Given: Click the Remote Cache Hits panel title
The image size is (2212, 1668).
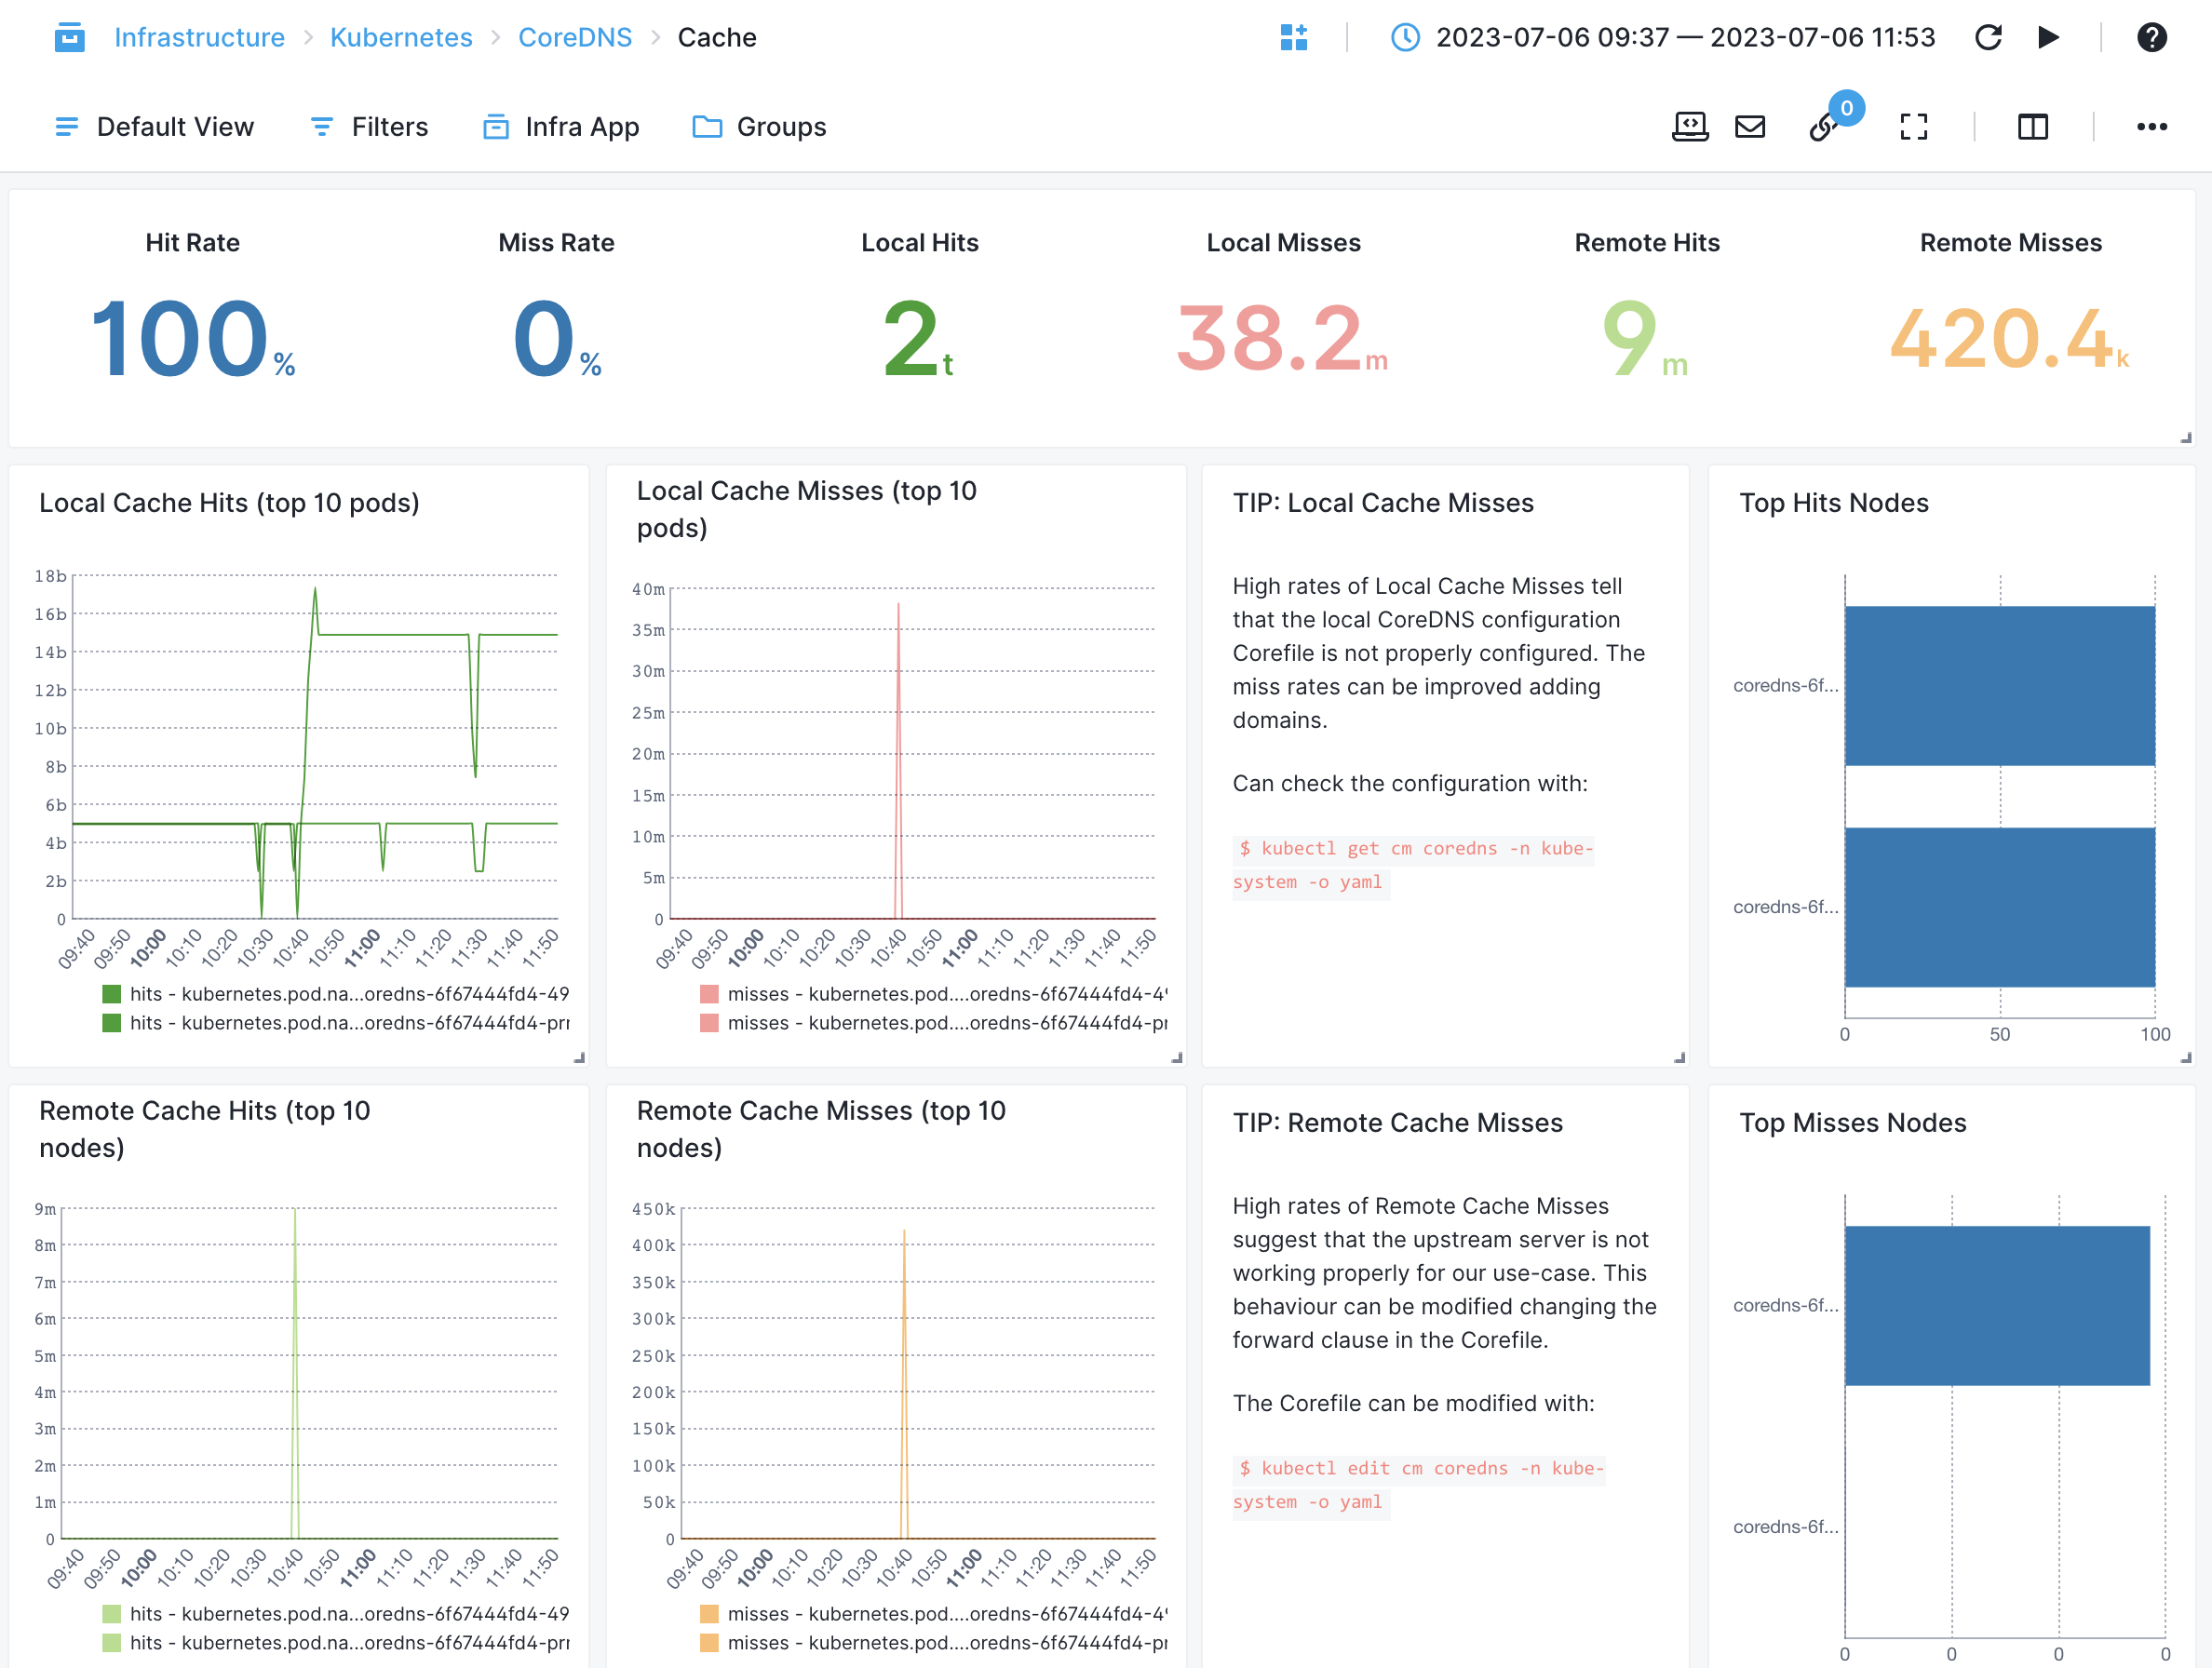Looking at the screenshot, I should [205, 1129].
